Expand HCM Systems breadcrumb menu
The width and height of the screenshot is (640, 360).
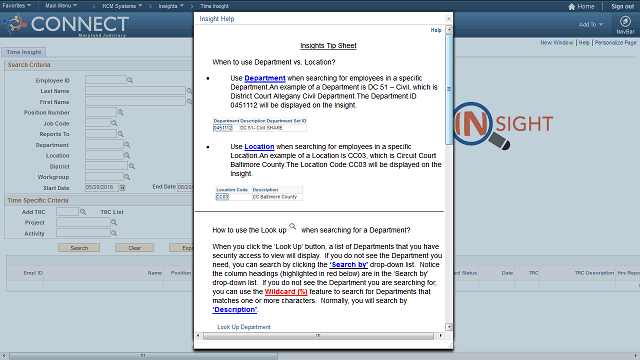point(122,6)
